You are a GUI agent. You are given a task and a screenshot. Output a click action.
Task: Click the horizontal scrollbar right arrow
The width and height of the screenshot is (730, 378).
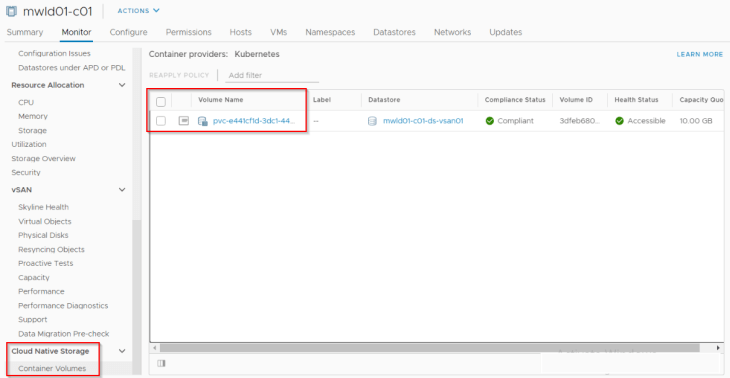click(718, 348)
